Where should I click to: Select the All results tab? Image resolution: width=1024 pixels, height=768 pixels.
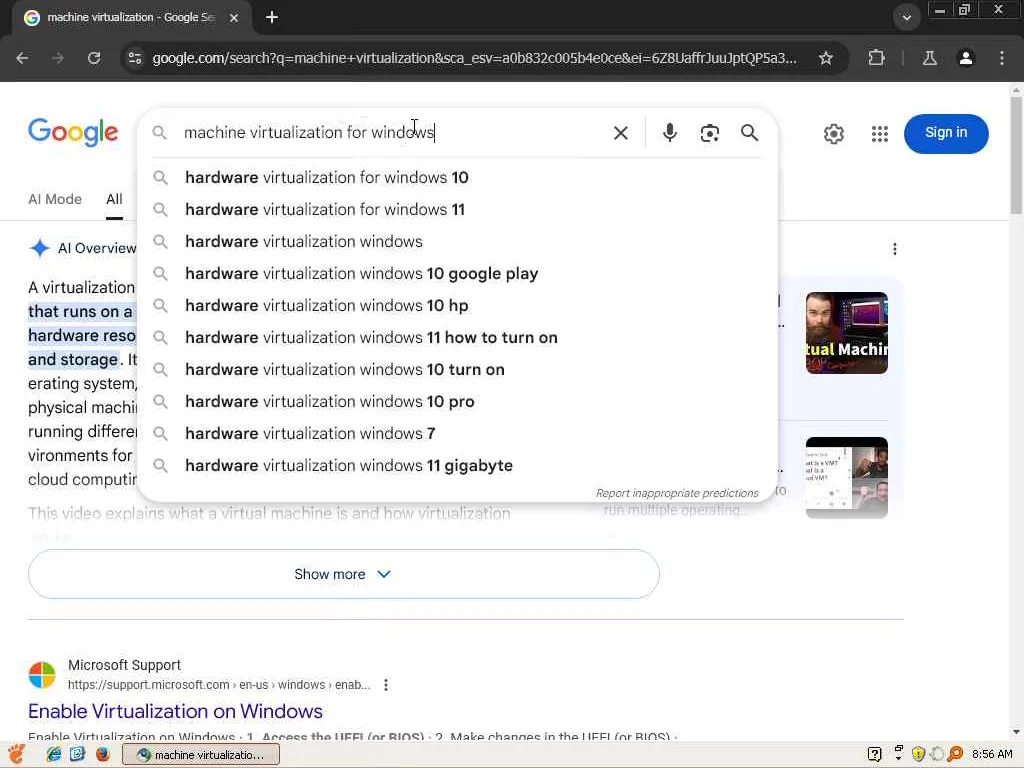pos(114,199)
